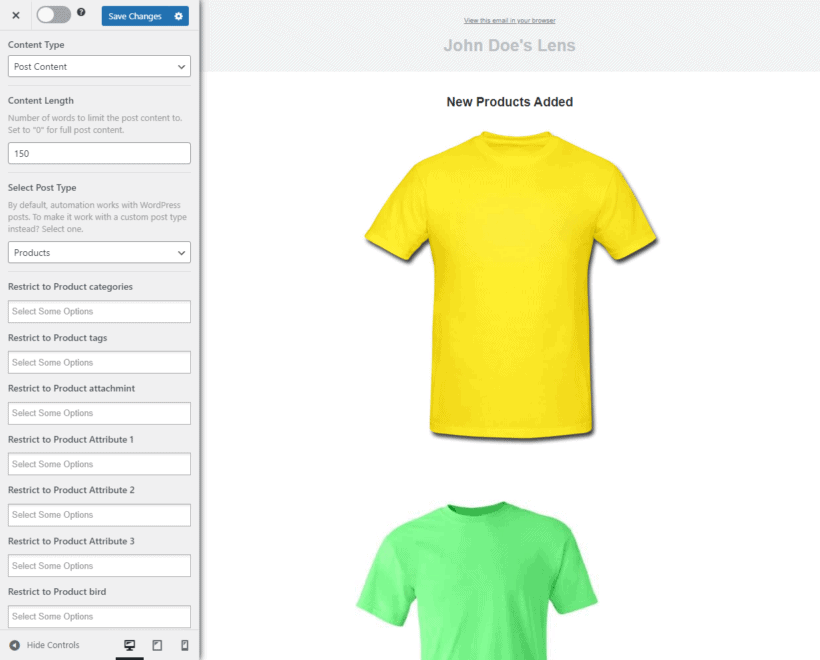The width and height of the screenshot is (820, 660).
Task: Select the Content Length input showing 150
Action: point(98,152)
